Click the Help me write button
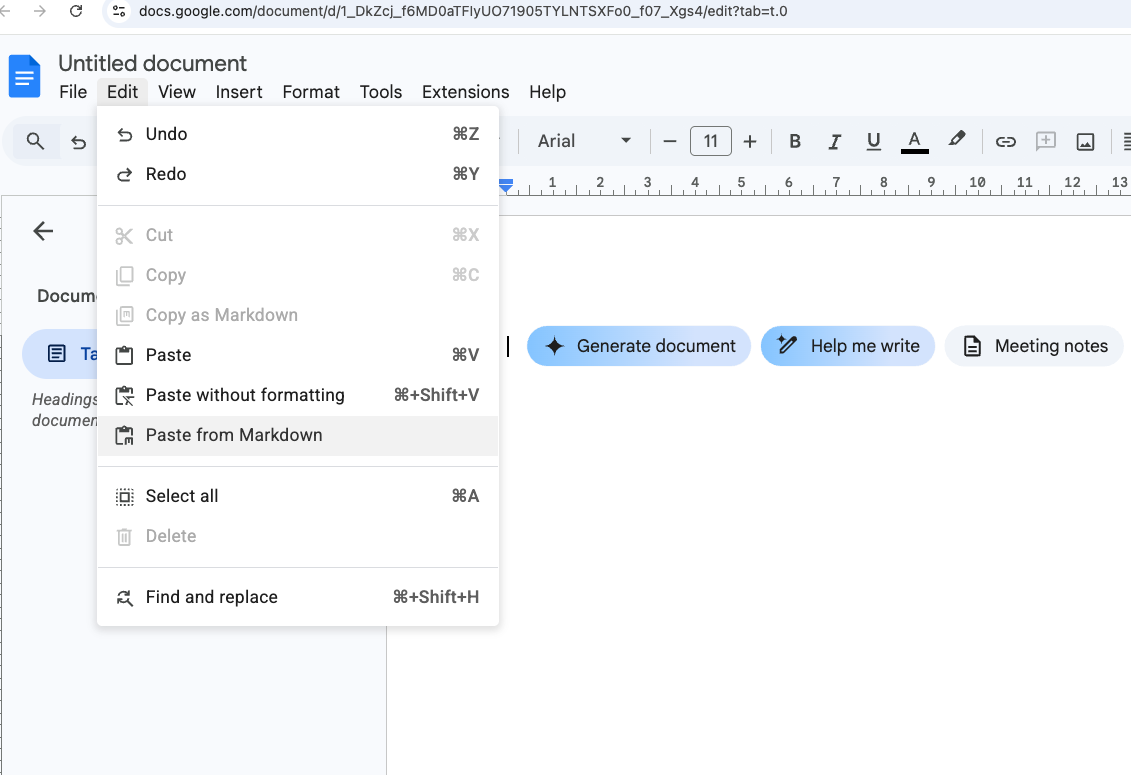Screen dimensions: 1131x775 (847, 346)
